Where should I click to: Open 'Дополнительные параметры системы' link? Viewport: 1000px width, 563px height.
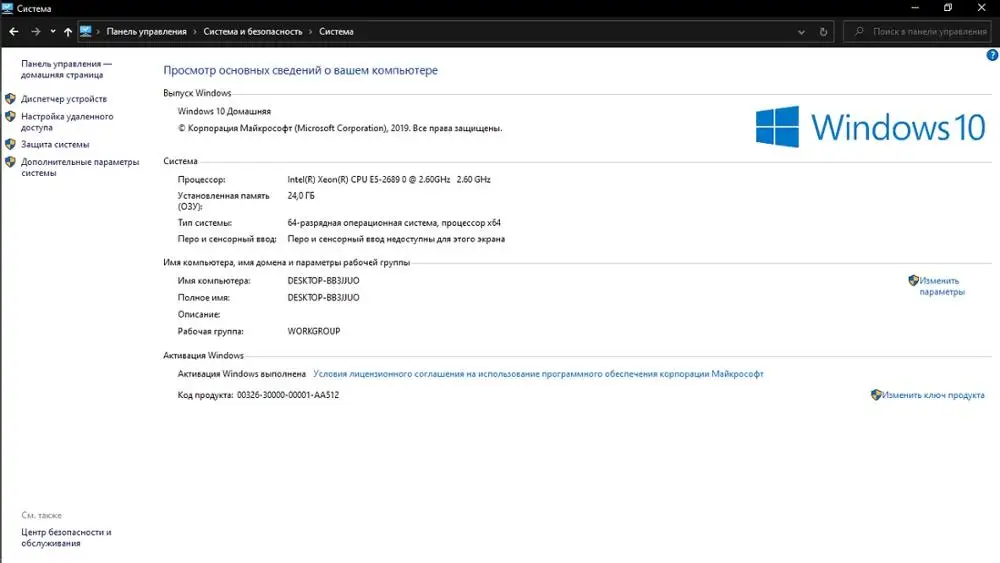coord(80,167)
